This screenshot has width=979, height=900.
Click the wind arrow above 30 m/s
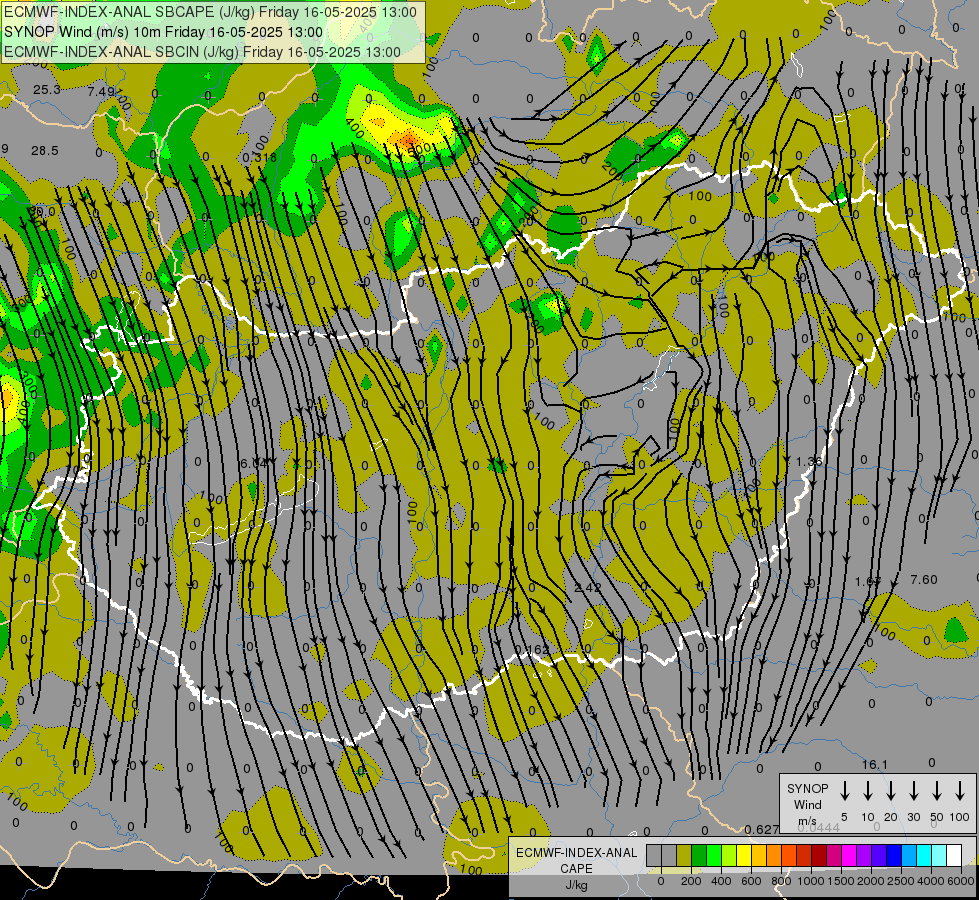tap(913, 791)
